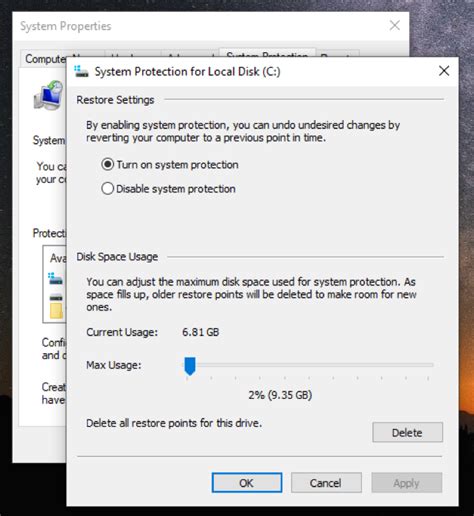Click the Current Usage: label

[122, 332]
